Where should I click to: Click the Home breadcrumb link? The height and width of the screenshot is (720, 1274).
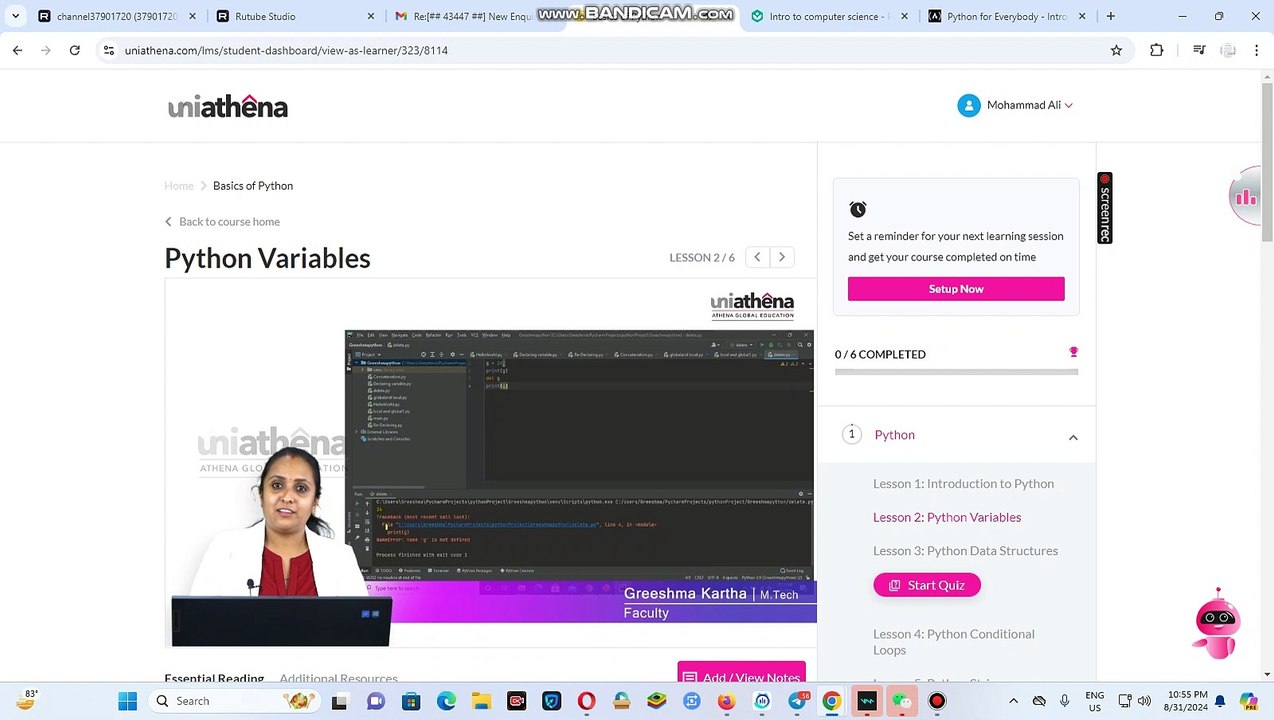pyautogui.click(x=179, y=186)
